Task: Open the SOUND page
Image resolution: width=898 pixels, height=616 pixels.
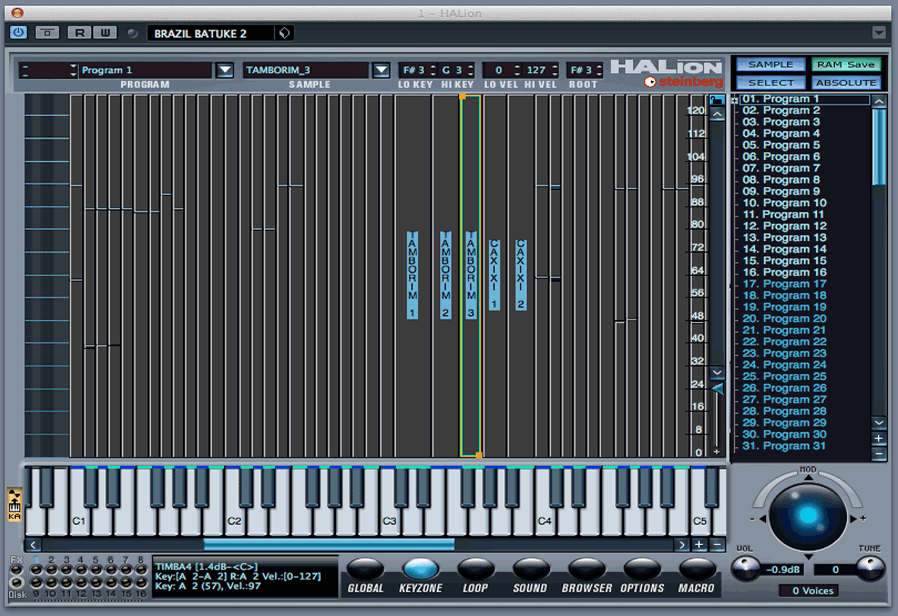Action: pos(530,569)
